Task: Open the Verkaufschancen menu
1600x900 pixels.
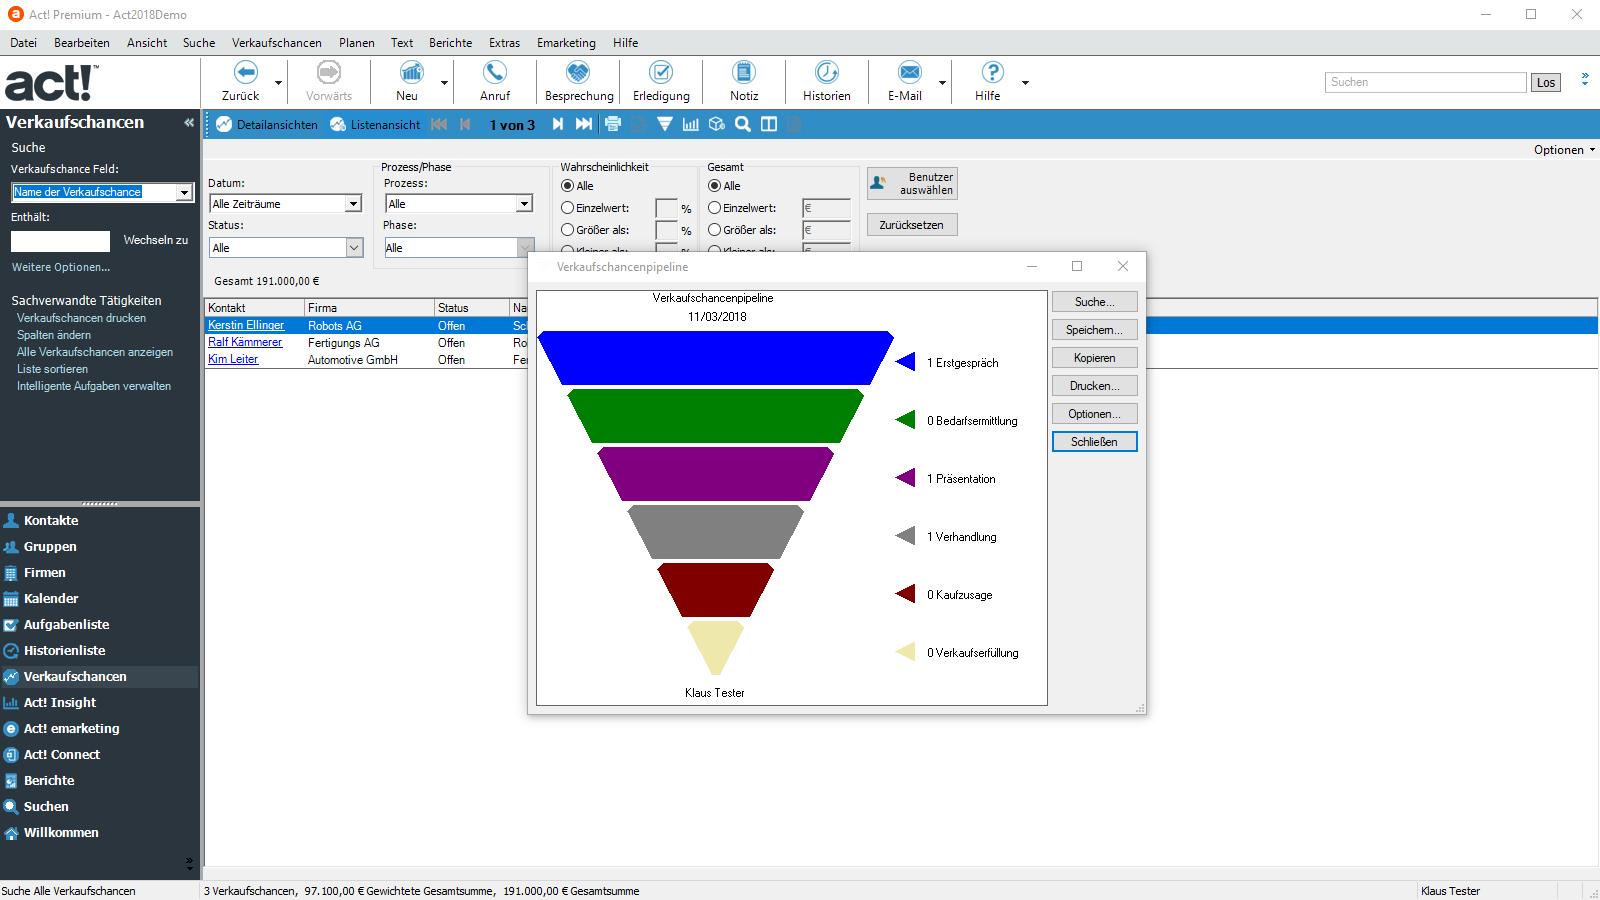Action: pyautogui.click(x=276, y=43)
